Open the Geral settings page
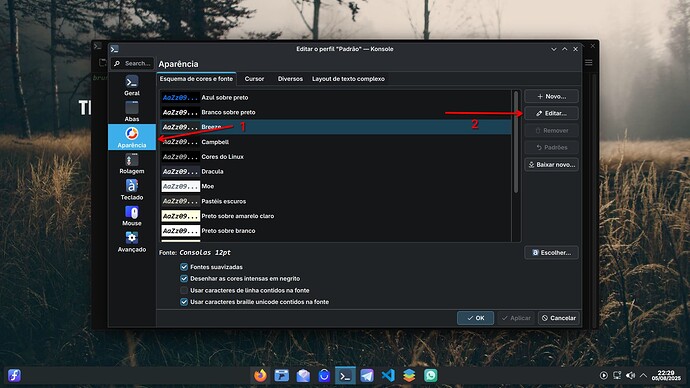The height and width of the screenshot is (388, 690). tap(132, 85)
